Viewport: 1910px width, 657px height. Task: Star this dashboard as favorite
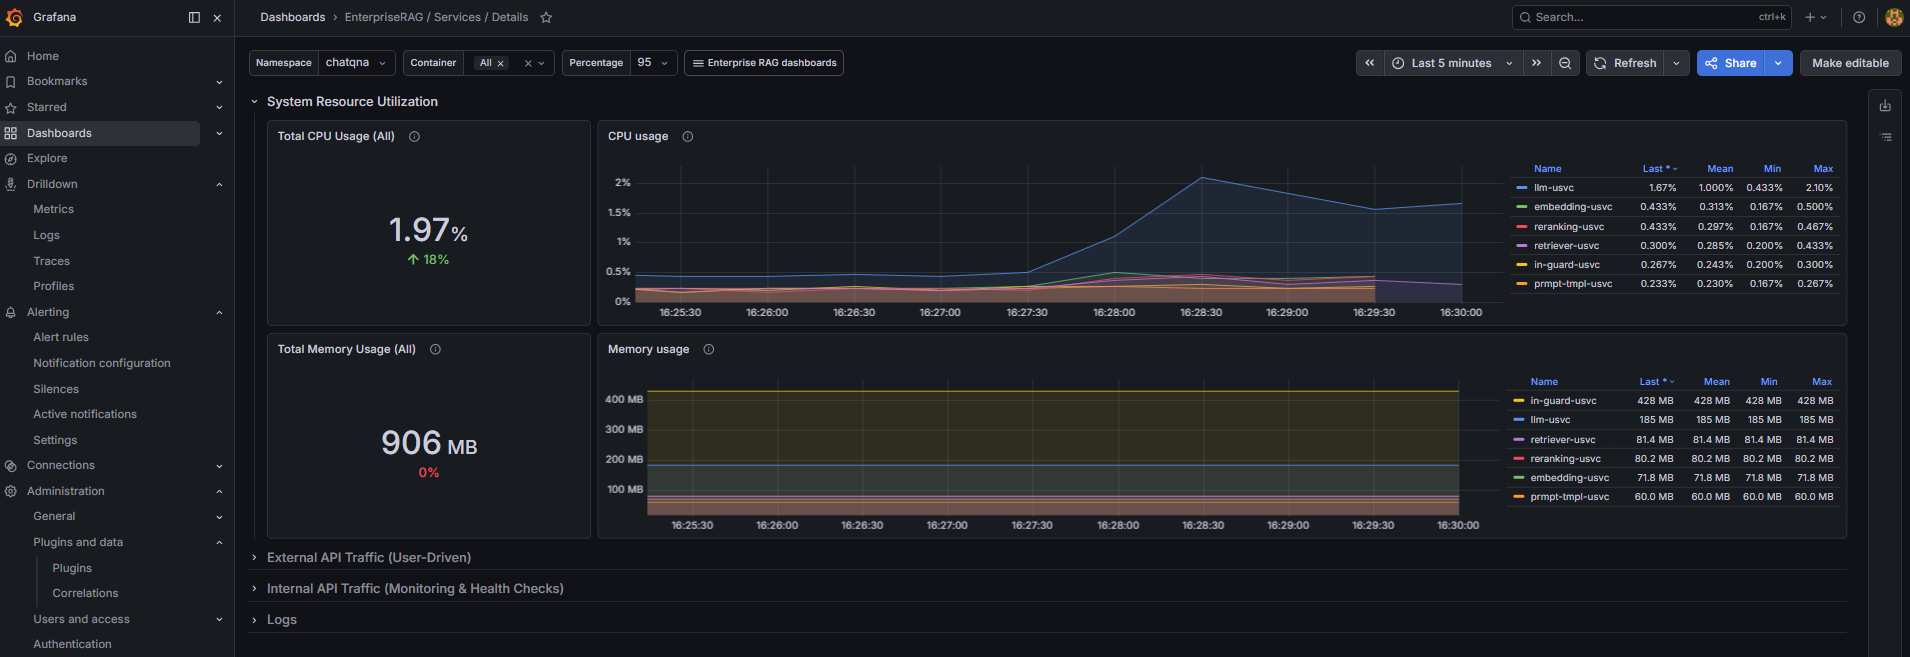(546, 17)
